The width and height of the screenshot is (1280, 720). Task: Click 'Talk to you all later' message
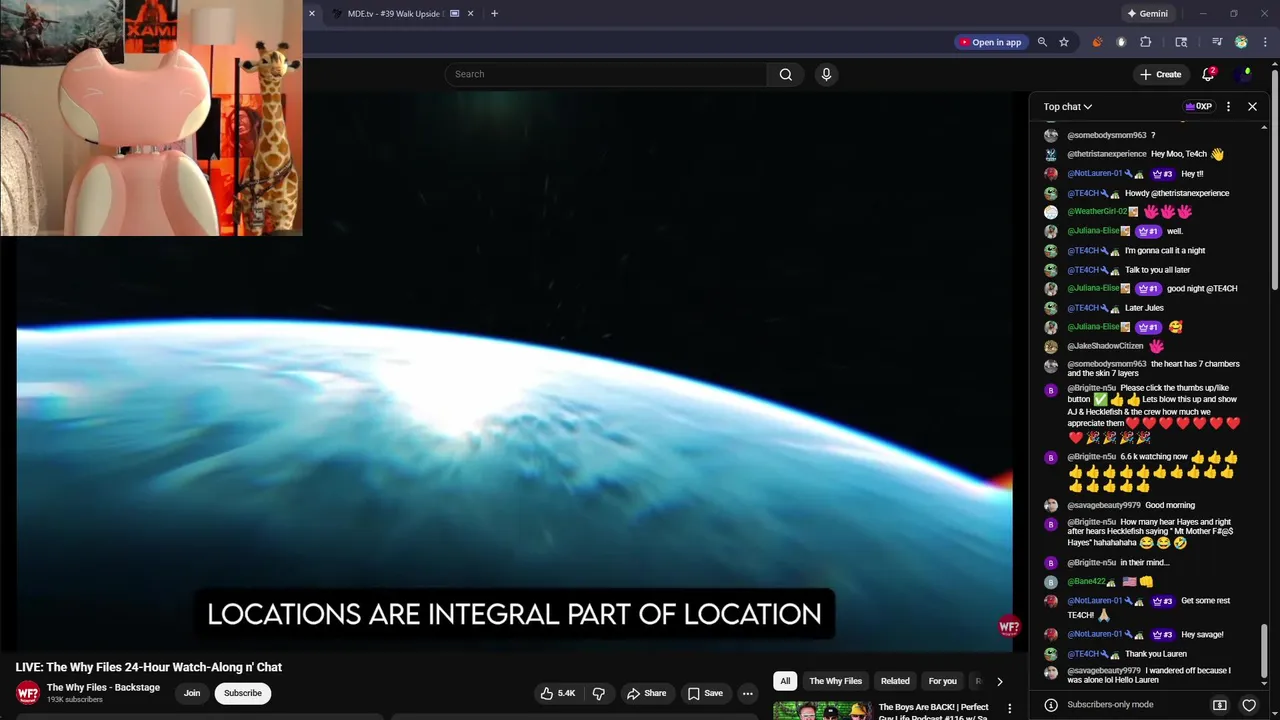click(1158, 270)
